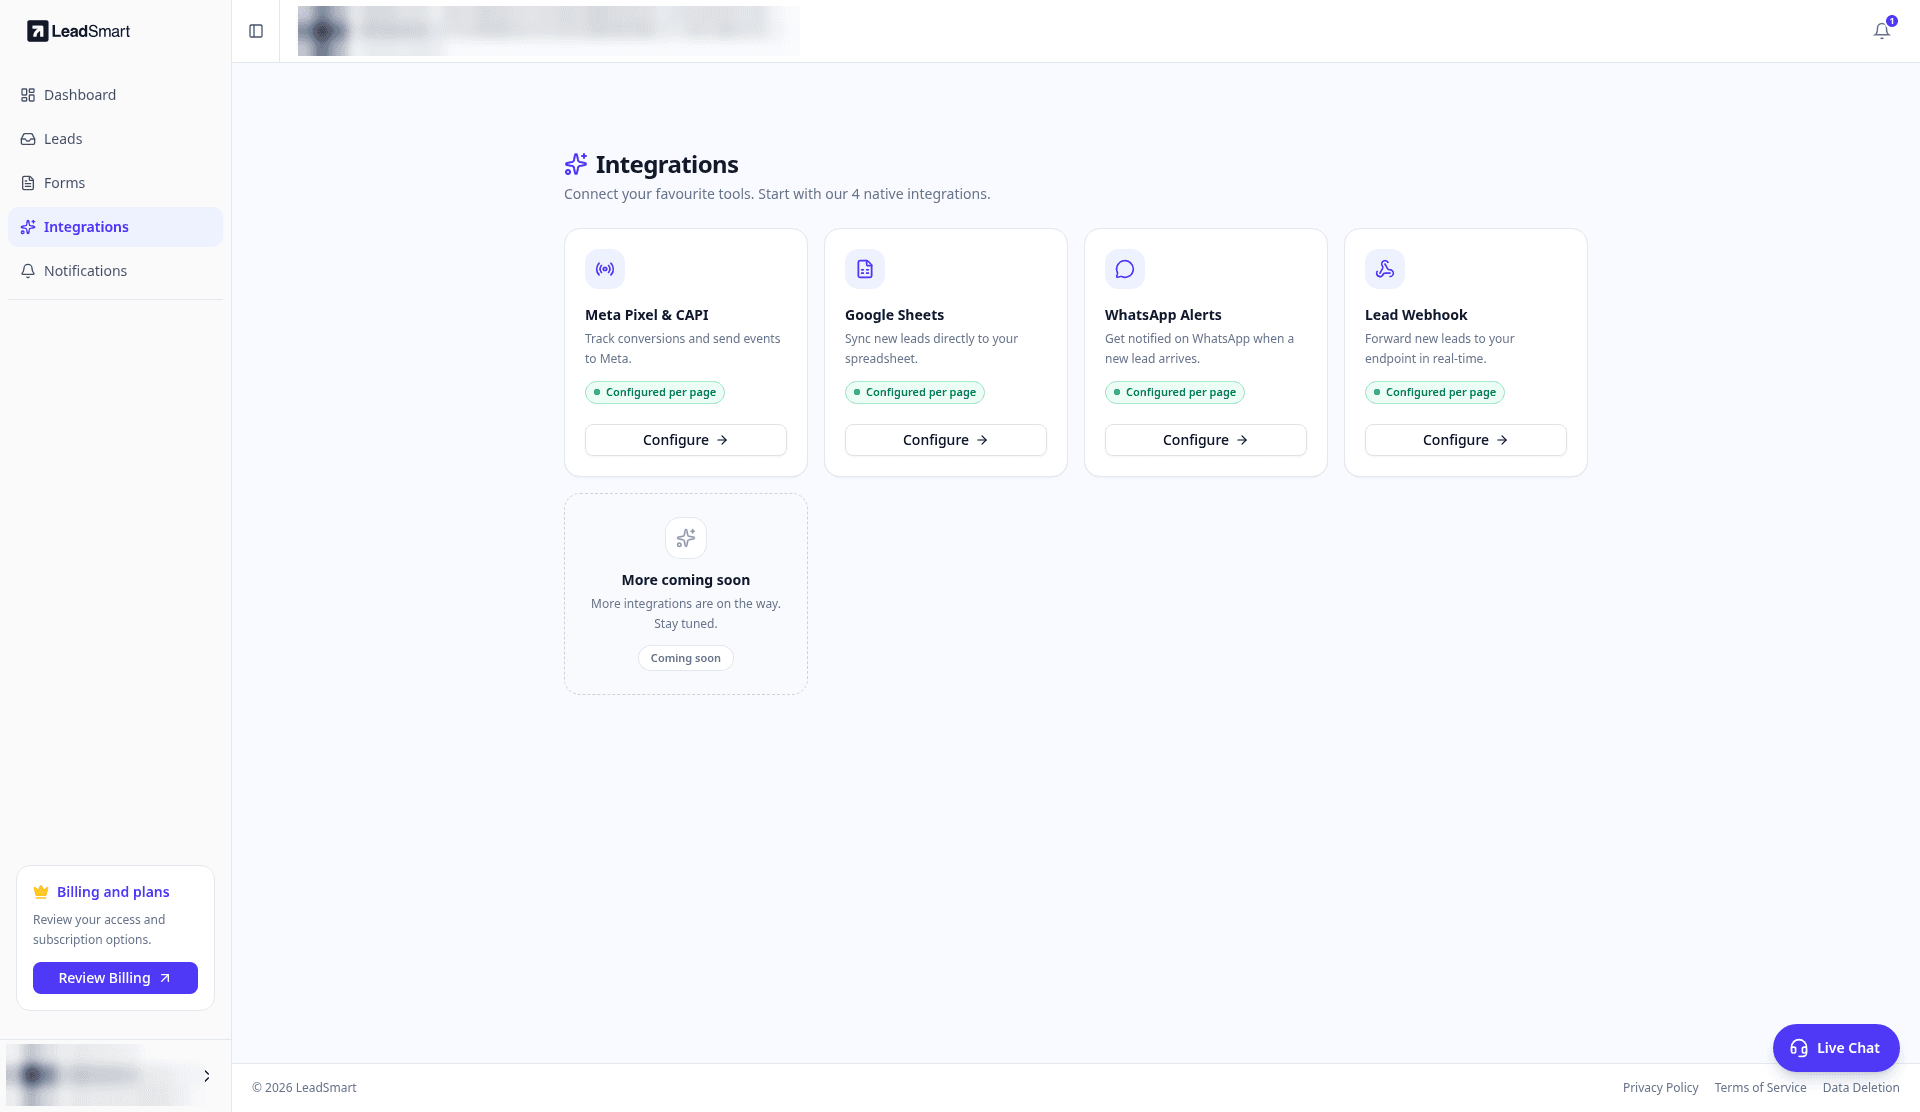Screen dimensions: 1920x1112
Task: Click the blurred workspace selector in header
Action: [x=548, y=31]
